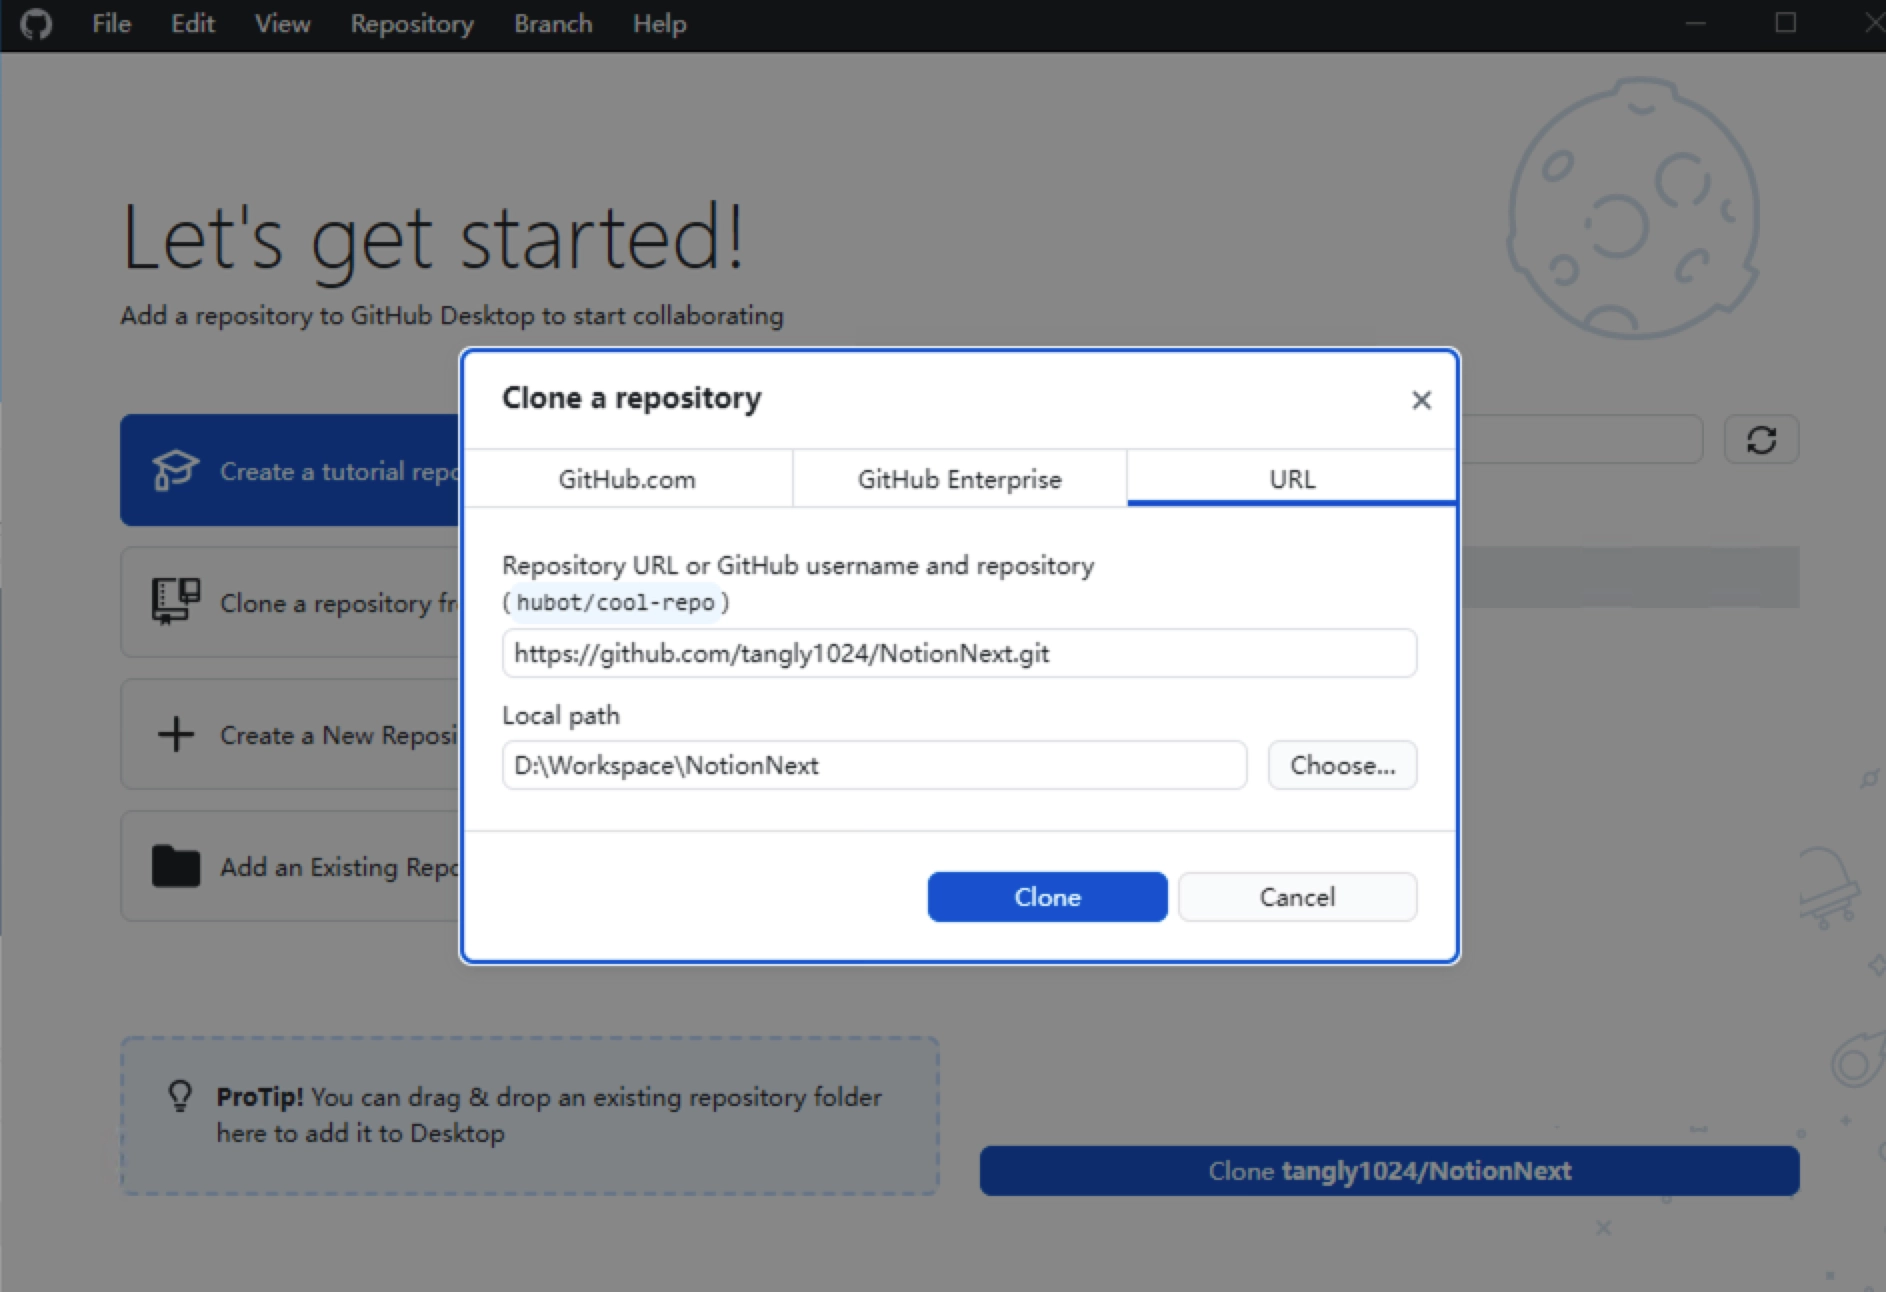Click Create a New Repository option
This screenshot has height=1292, width=1886.
(290, 734)
